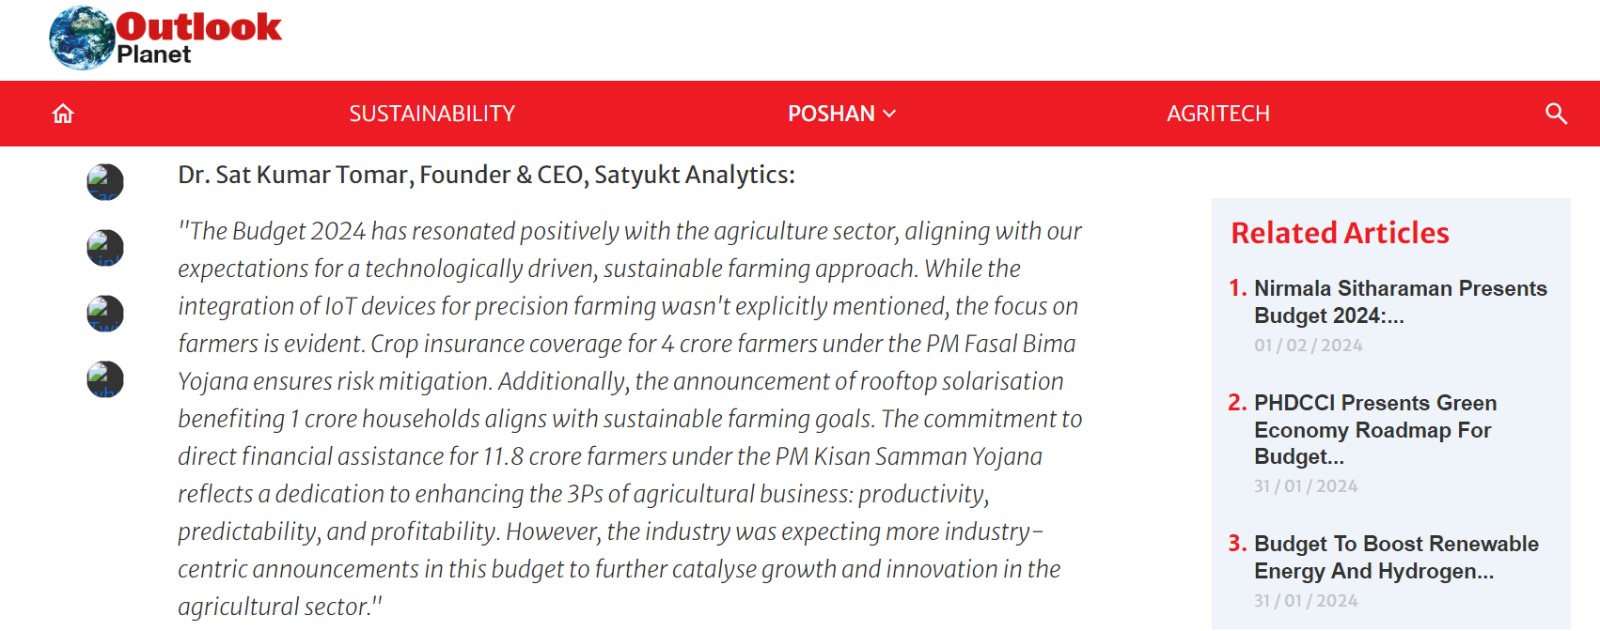
Task: Open 'PHDCCI Presents Green Economy Roadmap' article
Action: 1374,430
